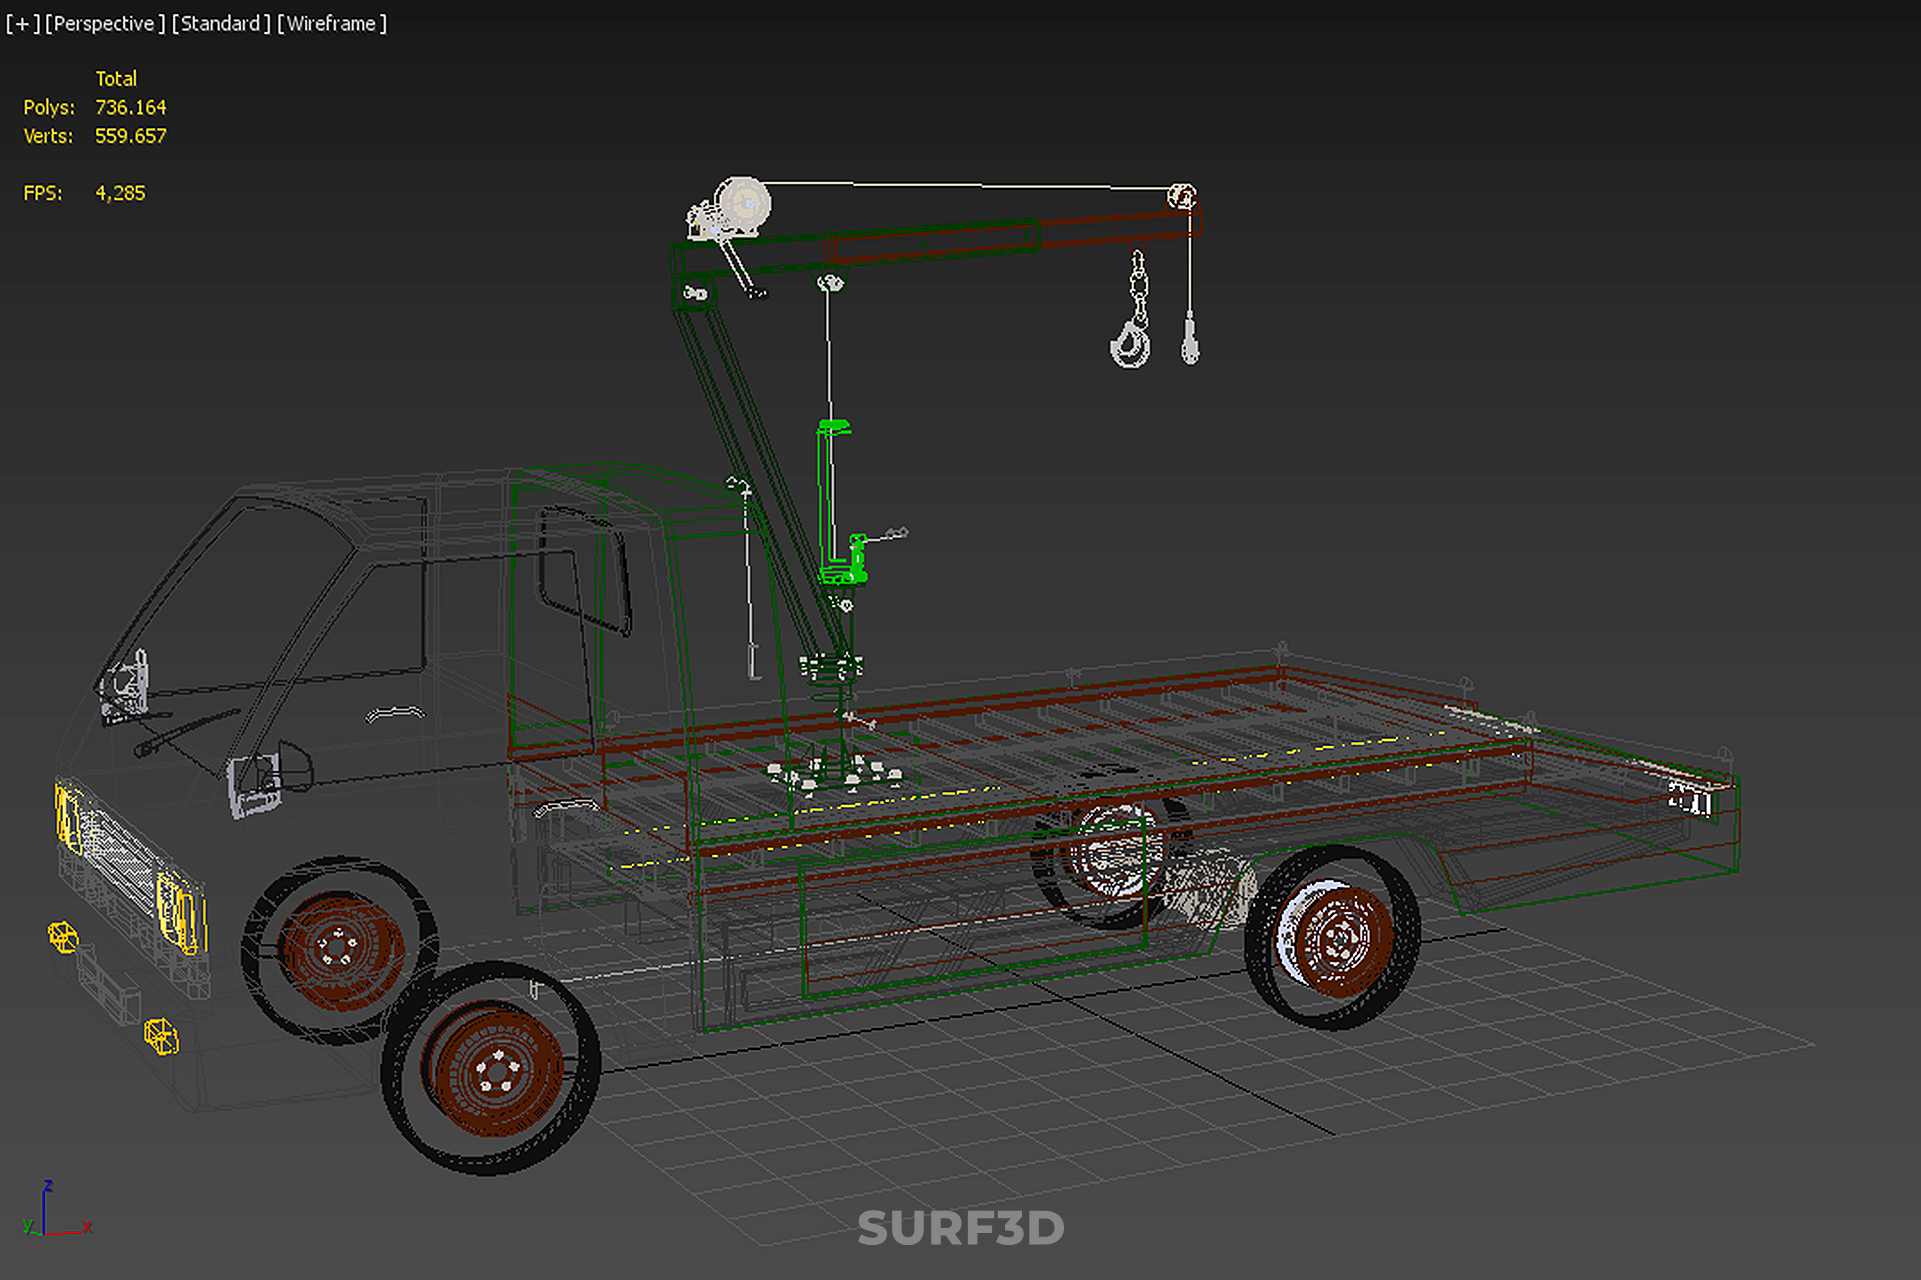The width and height of the screenshot is (1921, 1280).
Task: Open the Perspective point-of-view viewport menu
Action: tap(105, 23)
